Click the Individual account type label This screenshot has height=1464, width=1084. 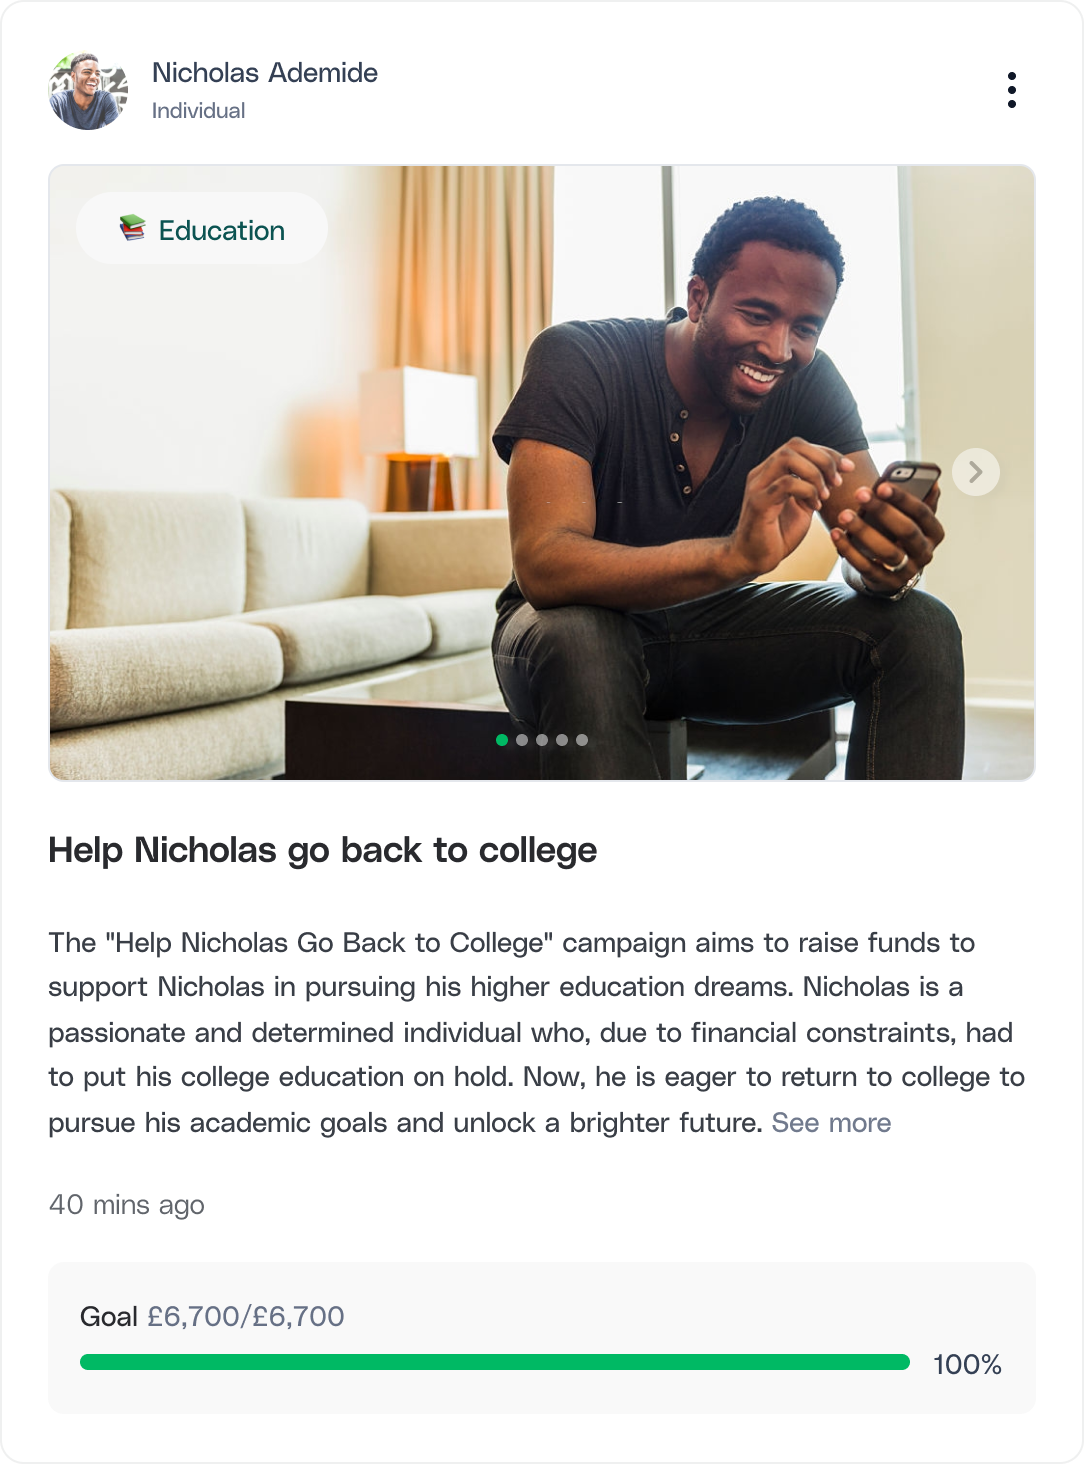tap(198, 111)
